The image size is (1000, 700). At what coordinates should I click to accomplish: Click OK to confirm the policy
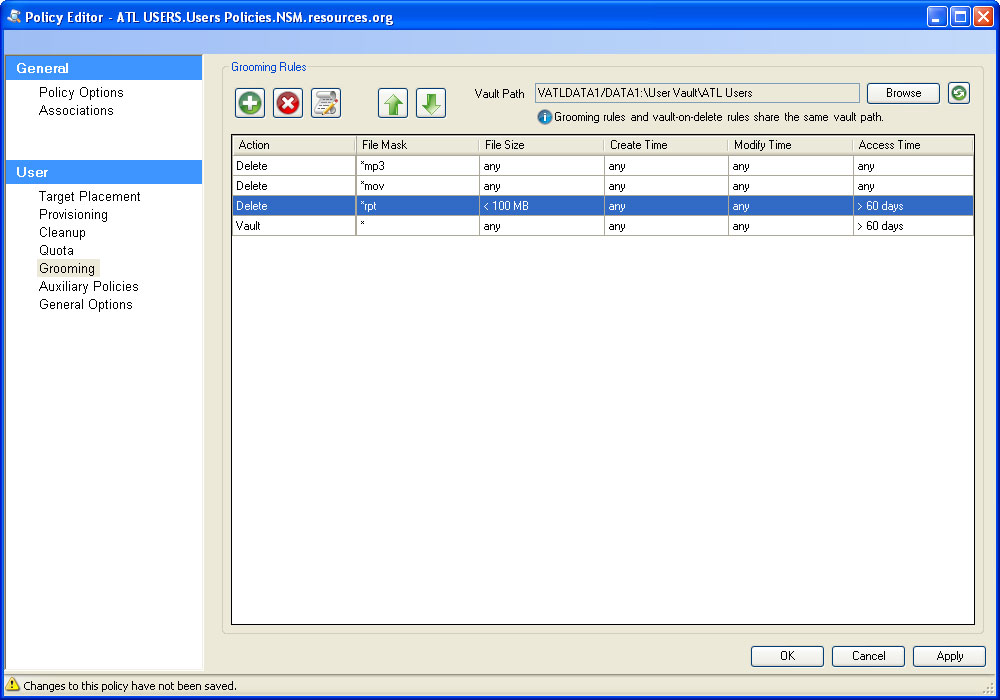787,656
